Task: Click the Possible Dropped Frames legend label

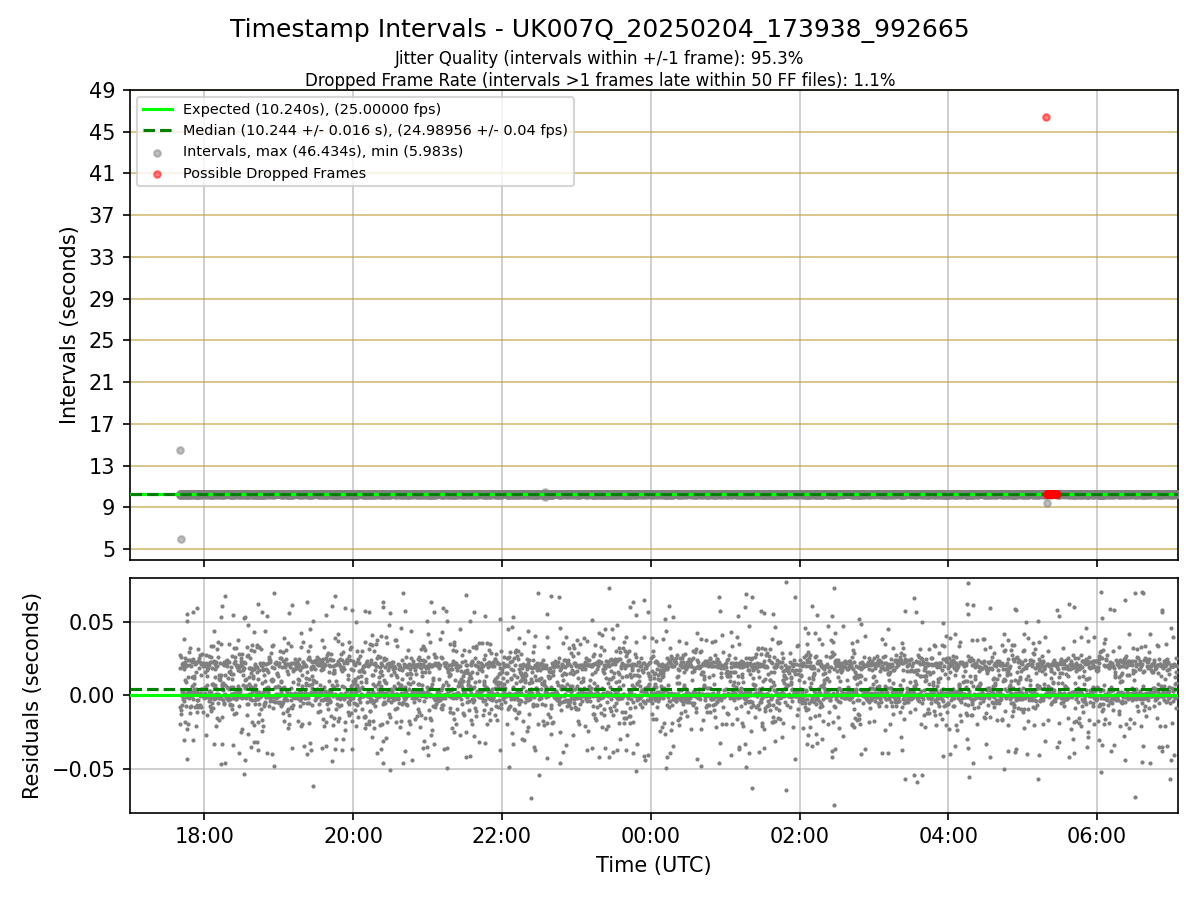Action: [x=274, y=173]
